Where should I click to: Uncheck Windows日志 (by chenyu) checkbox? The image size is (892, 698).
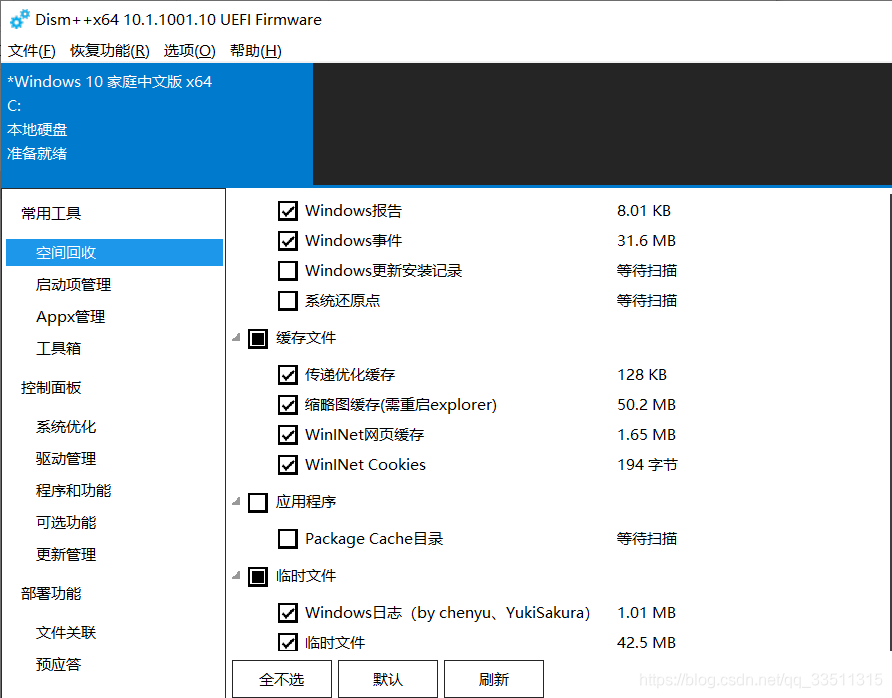(288, 613)
